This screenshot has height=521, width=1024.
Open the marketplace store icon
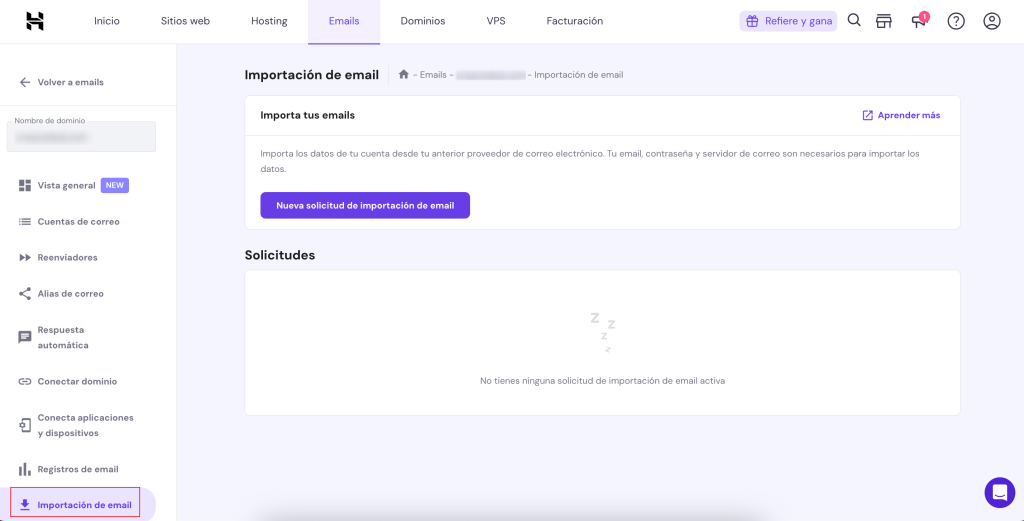point(883,21)
